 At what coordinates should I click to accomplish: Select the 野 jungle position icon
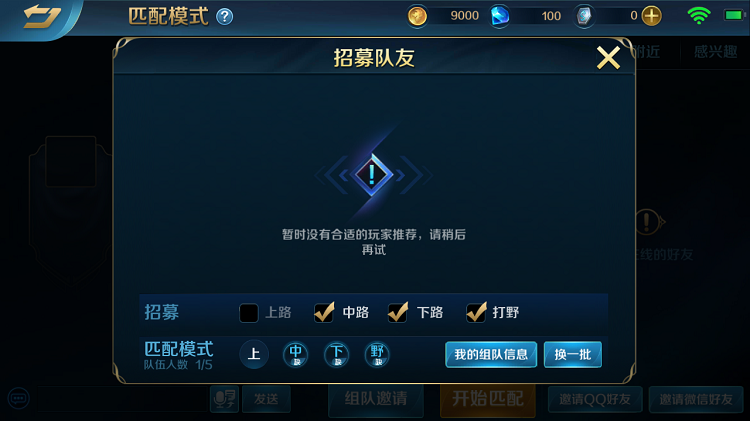click(377, 355)
